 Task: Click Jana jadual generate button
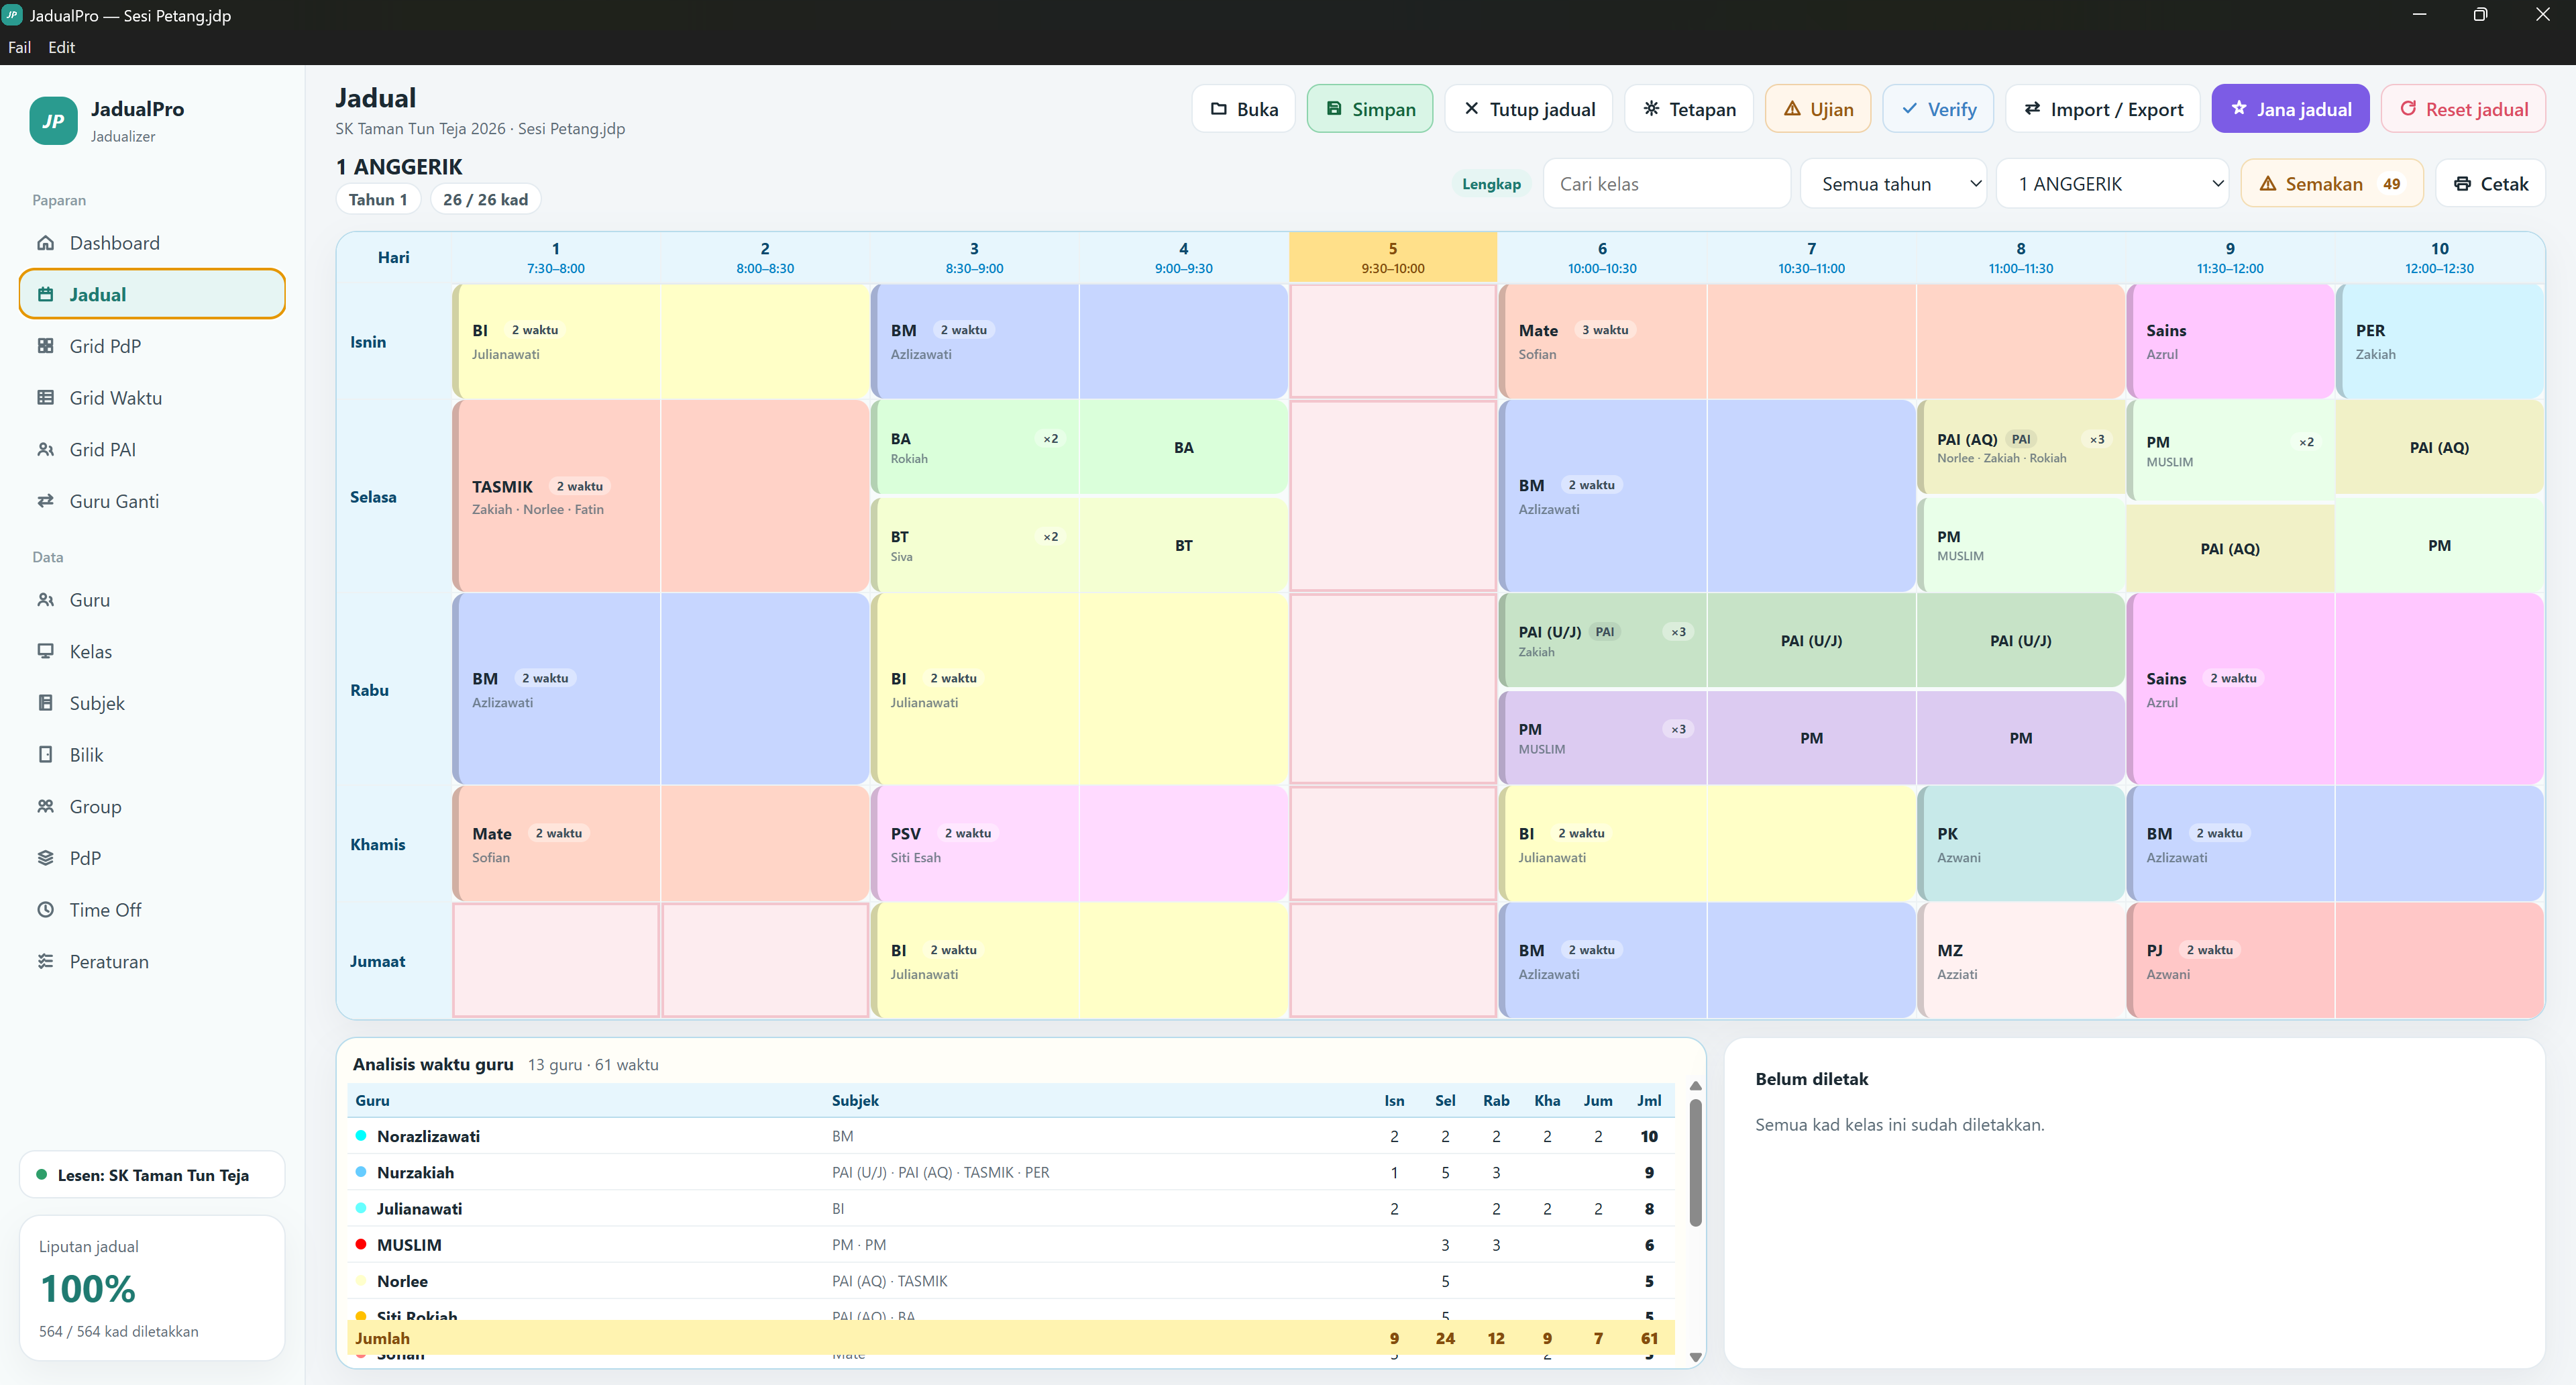pos(2290,109)
